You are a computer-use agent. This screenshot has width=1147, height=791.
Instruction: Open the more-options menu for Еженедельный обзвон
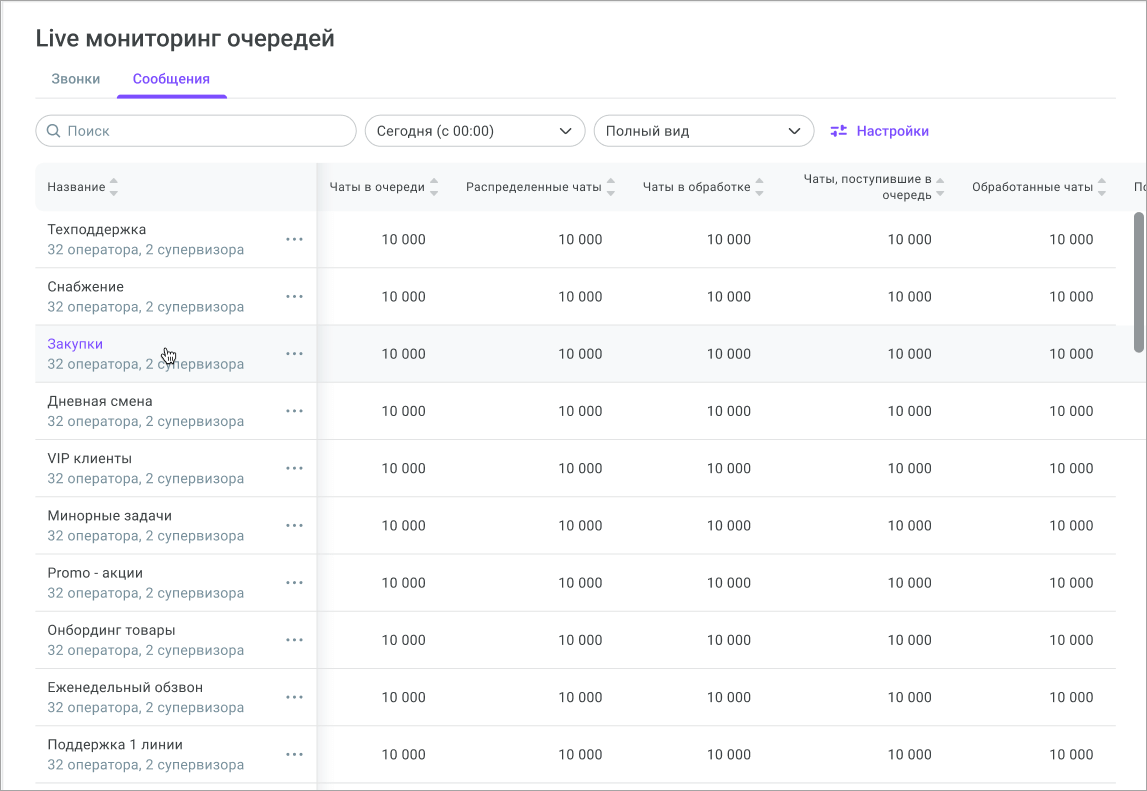click(x=294, y=697)
